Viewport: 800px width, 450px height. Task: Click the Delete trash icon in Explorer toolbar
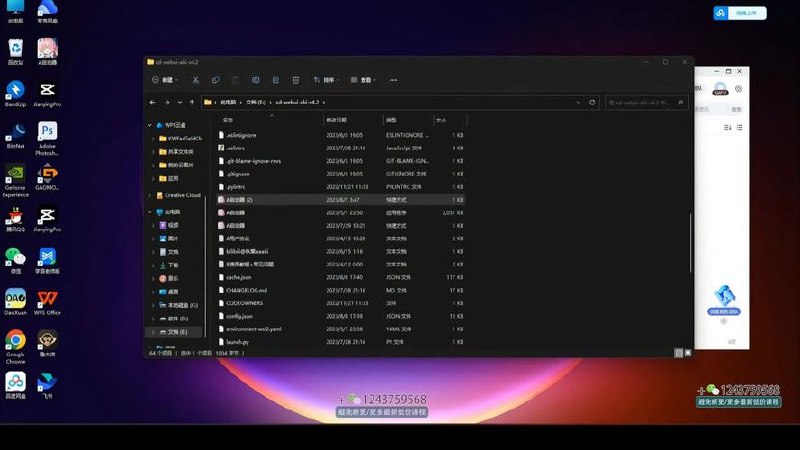click(x=296, y=80)
